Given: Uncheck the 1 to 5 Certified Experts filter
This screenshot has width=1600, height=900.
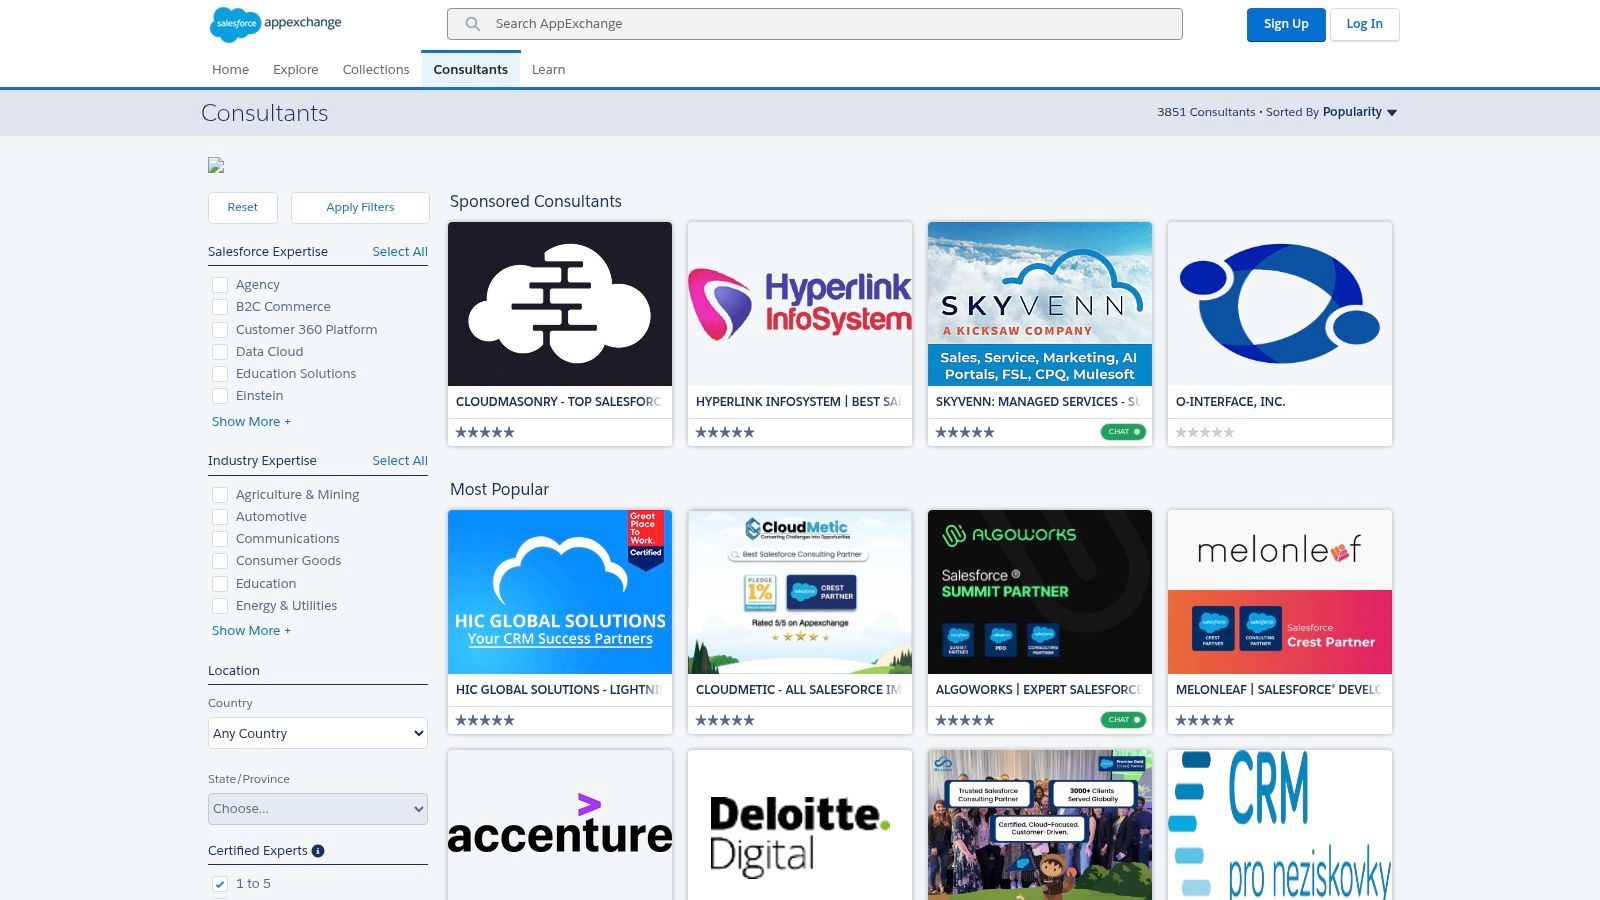Looking at the screenshot, I should coord(219,884).
